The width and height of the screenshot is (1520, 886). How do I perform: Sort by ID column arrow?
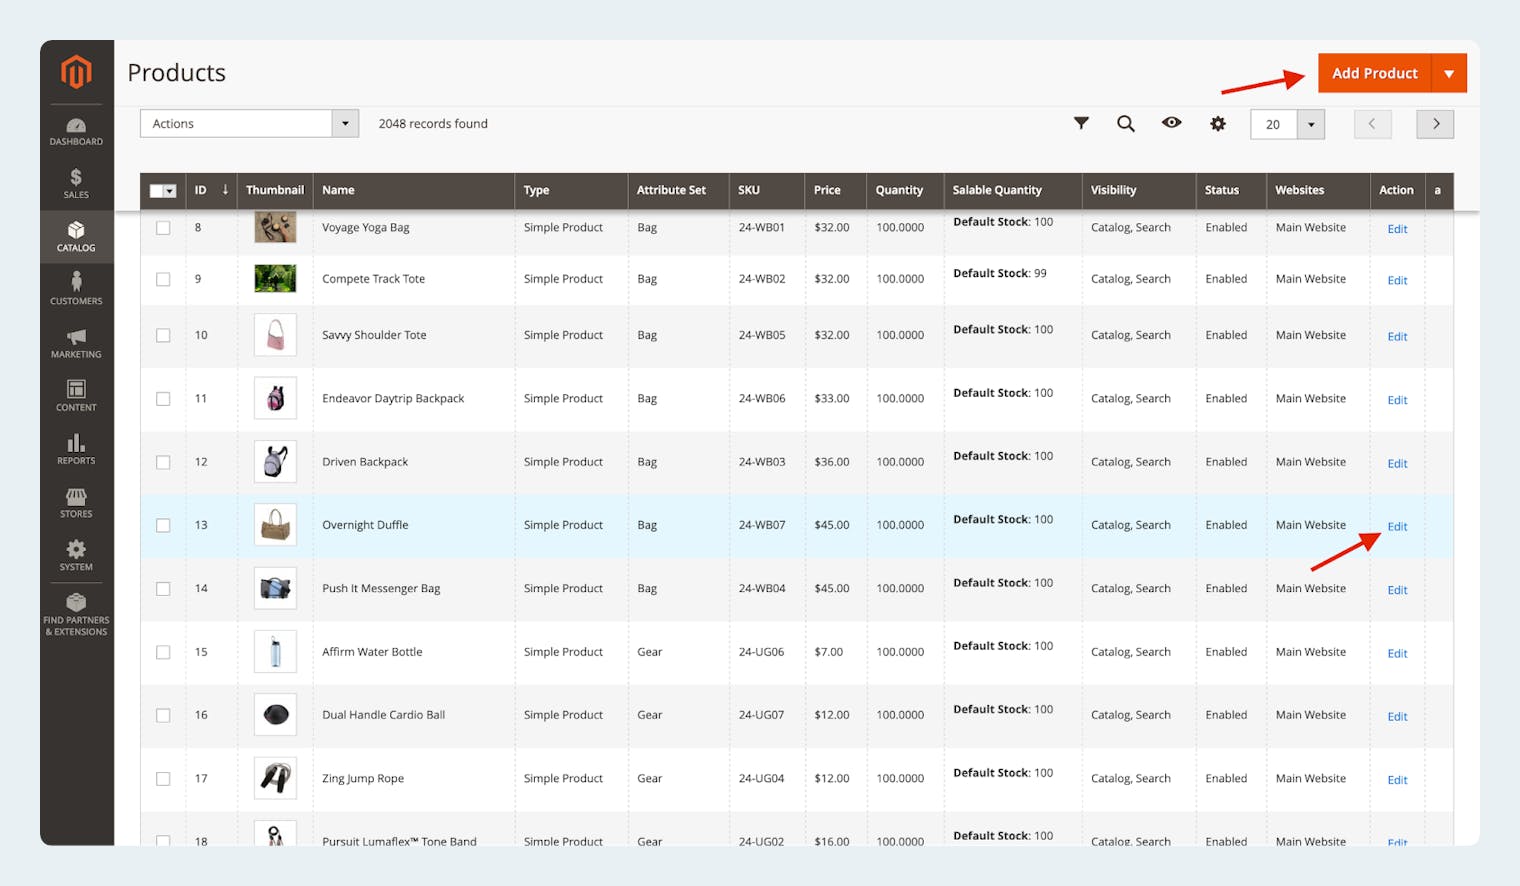[x=225, y=189]
